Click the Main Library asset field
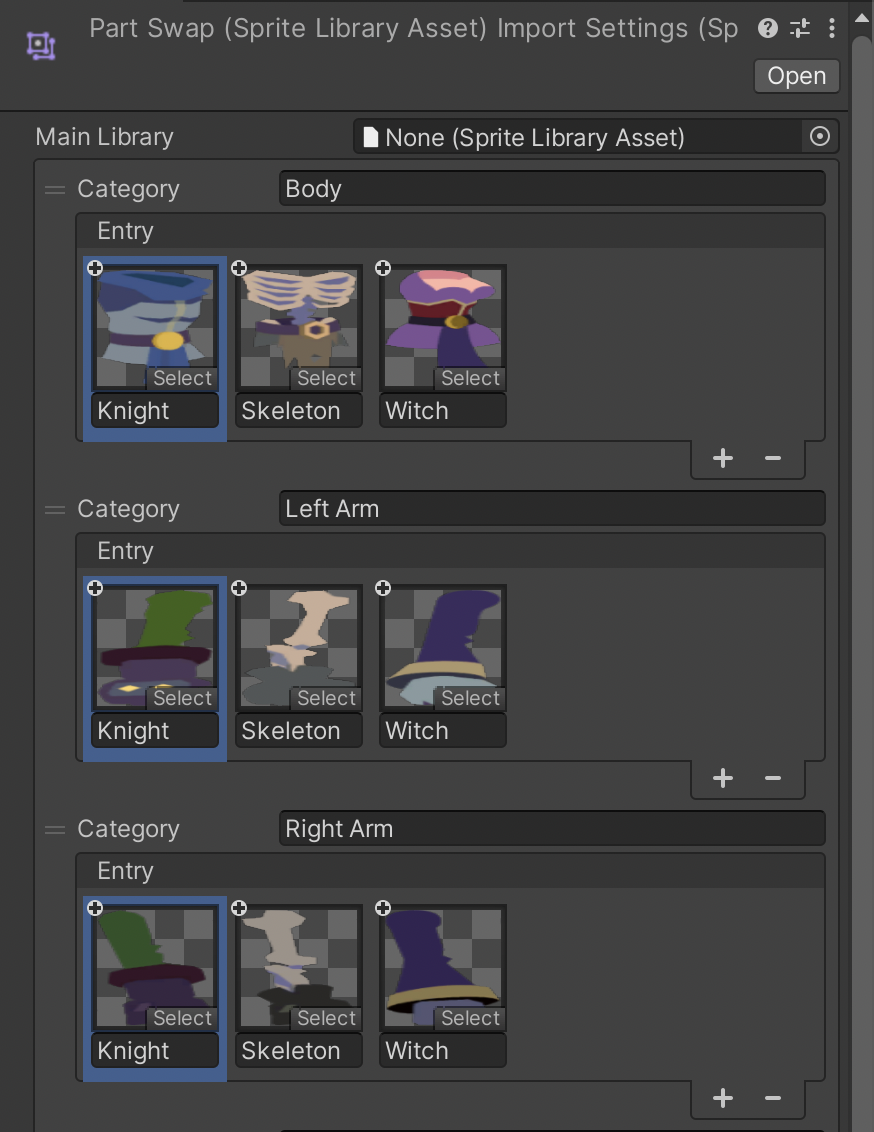This screenshot has width=874, height=1132. pyautogui.click(x=578, y=137)
